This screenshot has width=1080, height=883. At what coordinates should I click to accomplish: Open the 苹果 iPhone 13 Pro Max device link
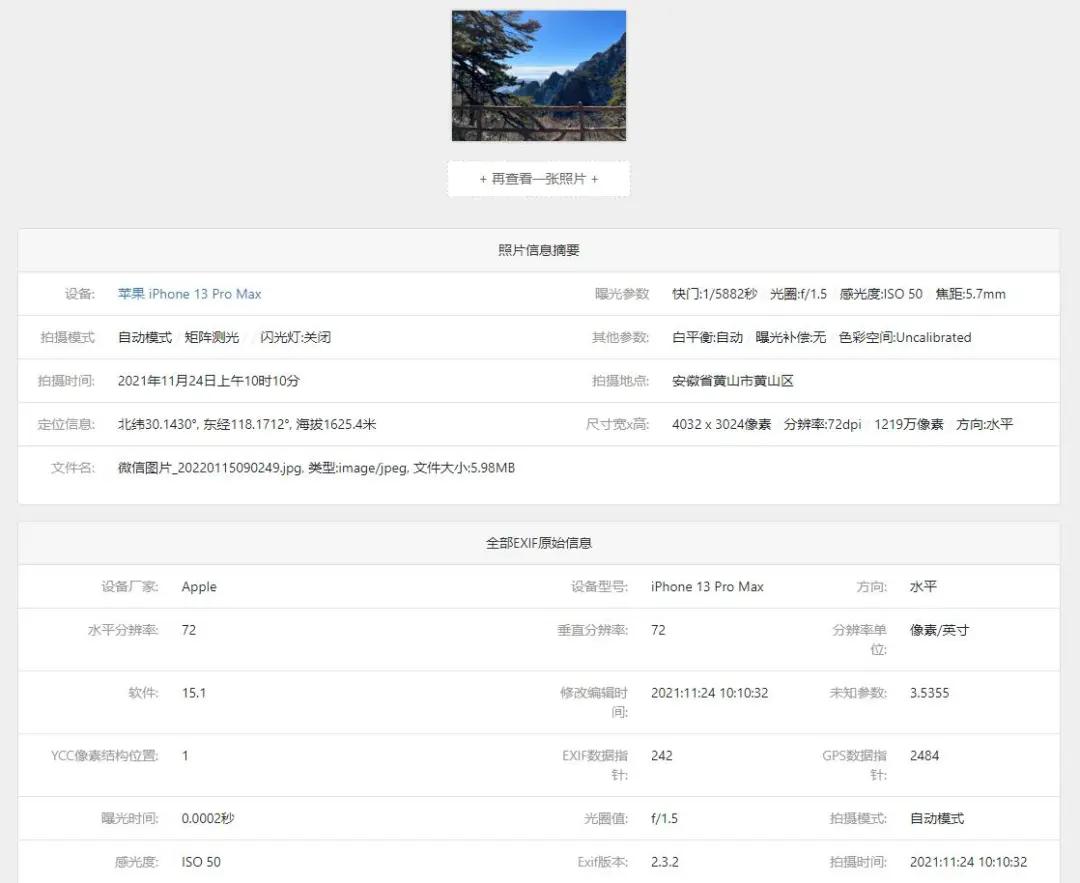coord(189,293)
